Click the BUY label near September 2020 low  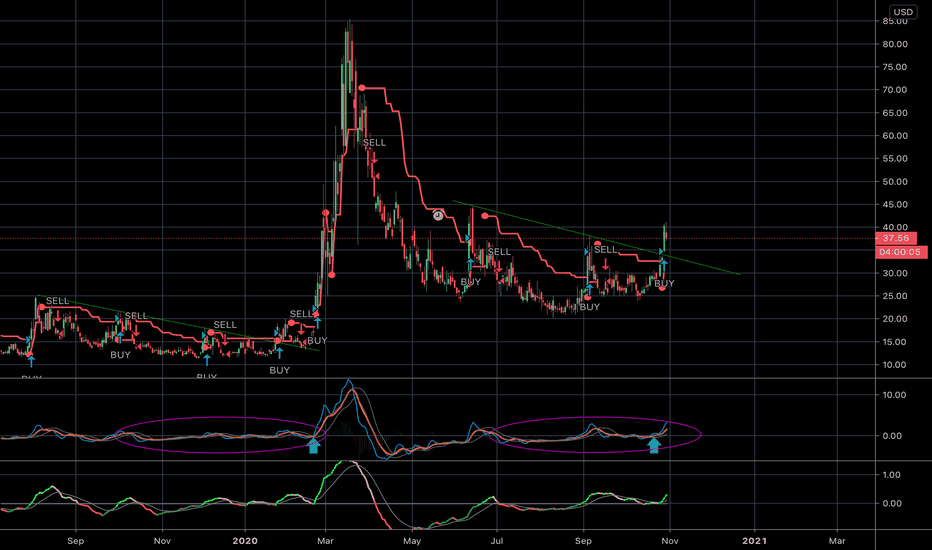pos(590,307)
